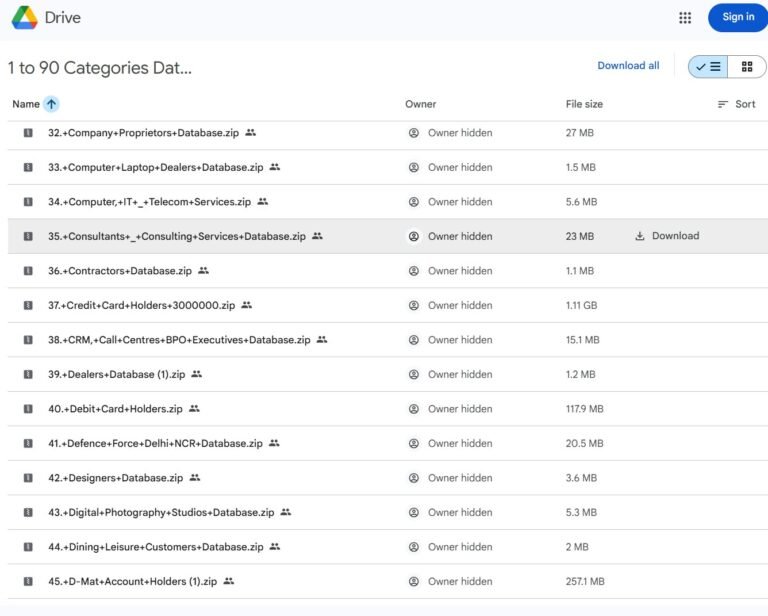The width and height of the screenshot is (768, 616).
Task: Select 33.+Computer+Laptop+Dealers+Database.zip file name
Action: (156, 167)
